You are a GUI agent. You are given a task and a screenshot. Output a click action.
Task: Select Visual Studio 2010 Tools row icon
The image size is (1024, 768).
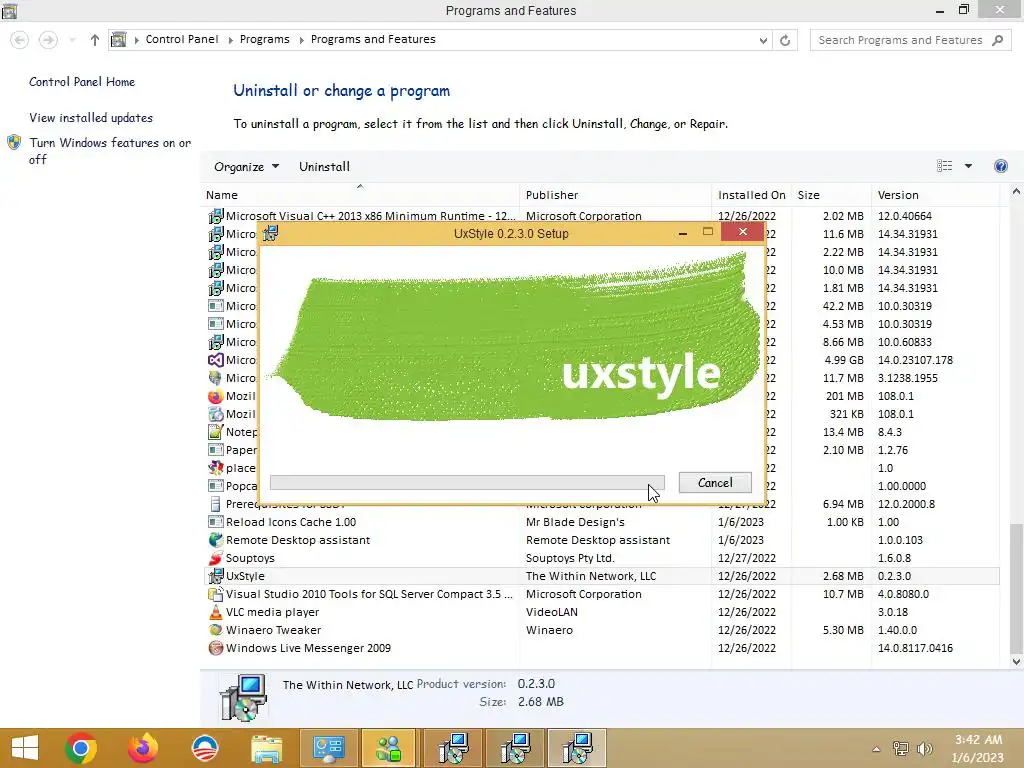pos(216,594)
